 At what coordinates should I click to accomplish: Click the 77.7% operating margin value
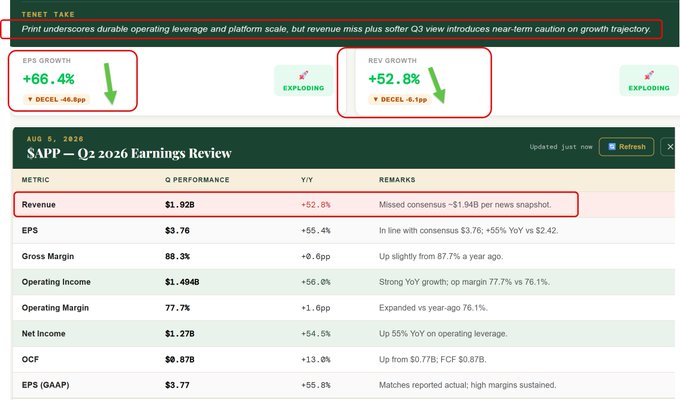coord(177,308)
